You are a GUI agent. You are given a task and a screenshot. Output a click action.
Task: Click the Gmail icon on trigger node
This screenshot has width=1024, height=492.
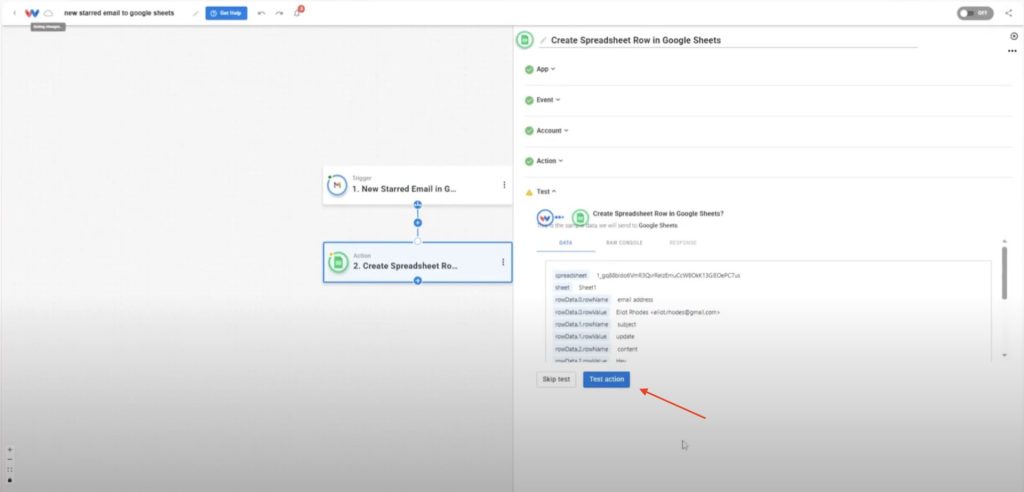(x=337, y=186)
